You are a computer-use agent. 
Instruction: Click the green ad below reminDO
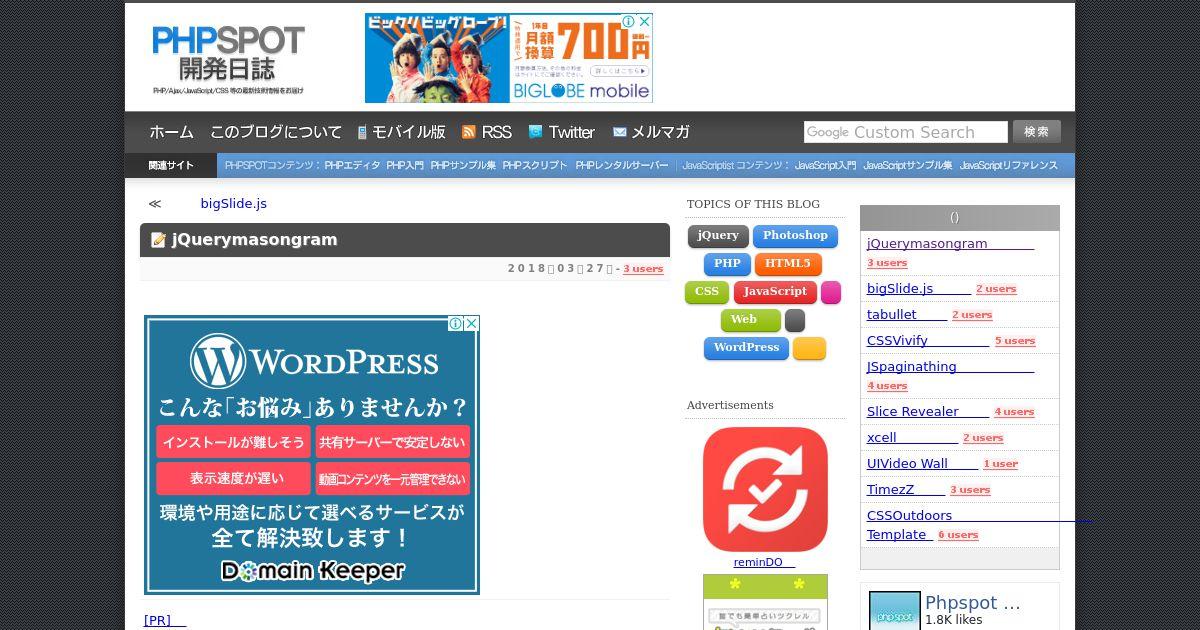point(765,602)
